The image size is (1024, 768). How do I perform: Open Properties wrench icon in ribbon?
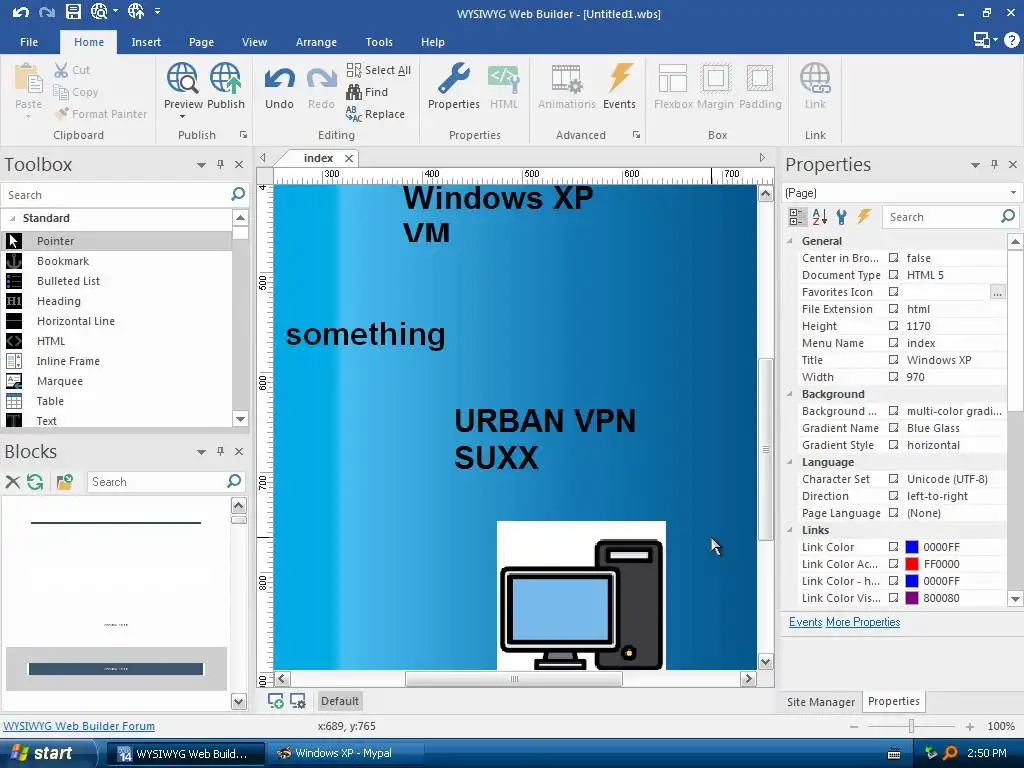(454, 78)
